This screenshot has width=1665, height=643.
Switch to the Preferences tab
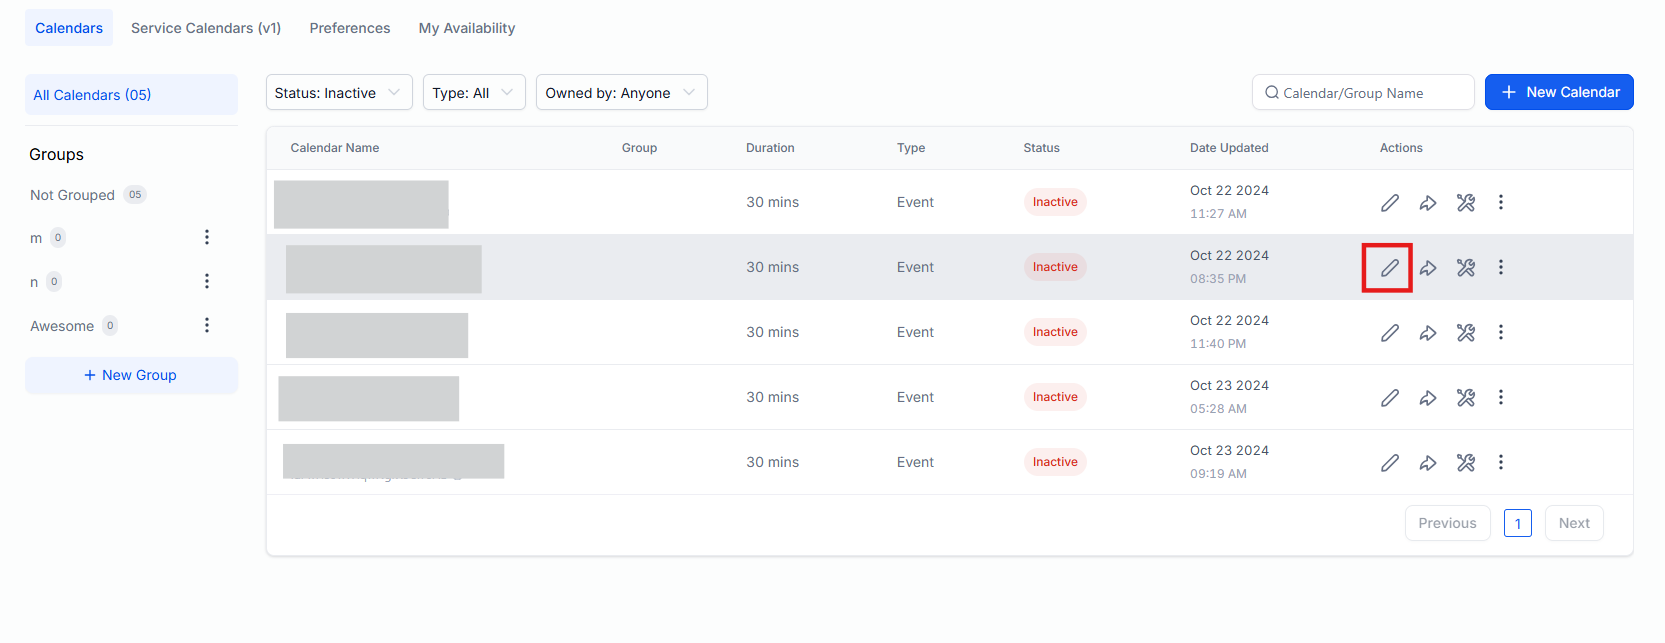350,28
